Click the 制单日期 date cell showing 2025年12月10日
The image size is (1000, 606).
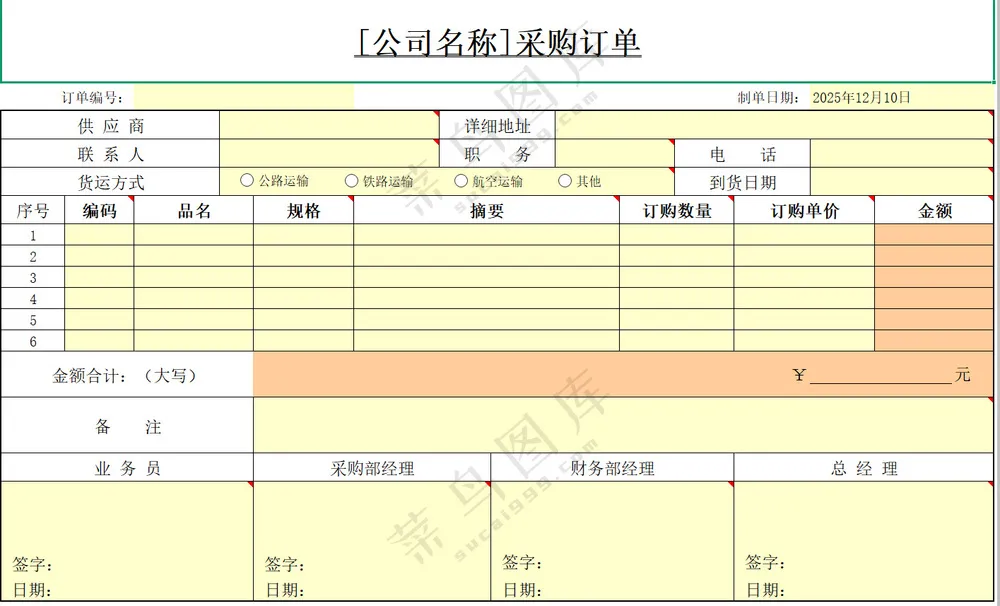point(865,97)
